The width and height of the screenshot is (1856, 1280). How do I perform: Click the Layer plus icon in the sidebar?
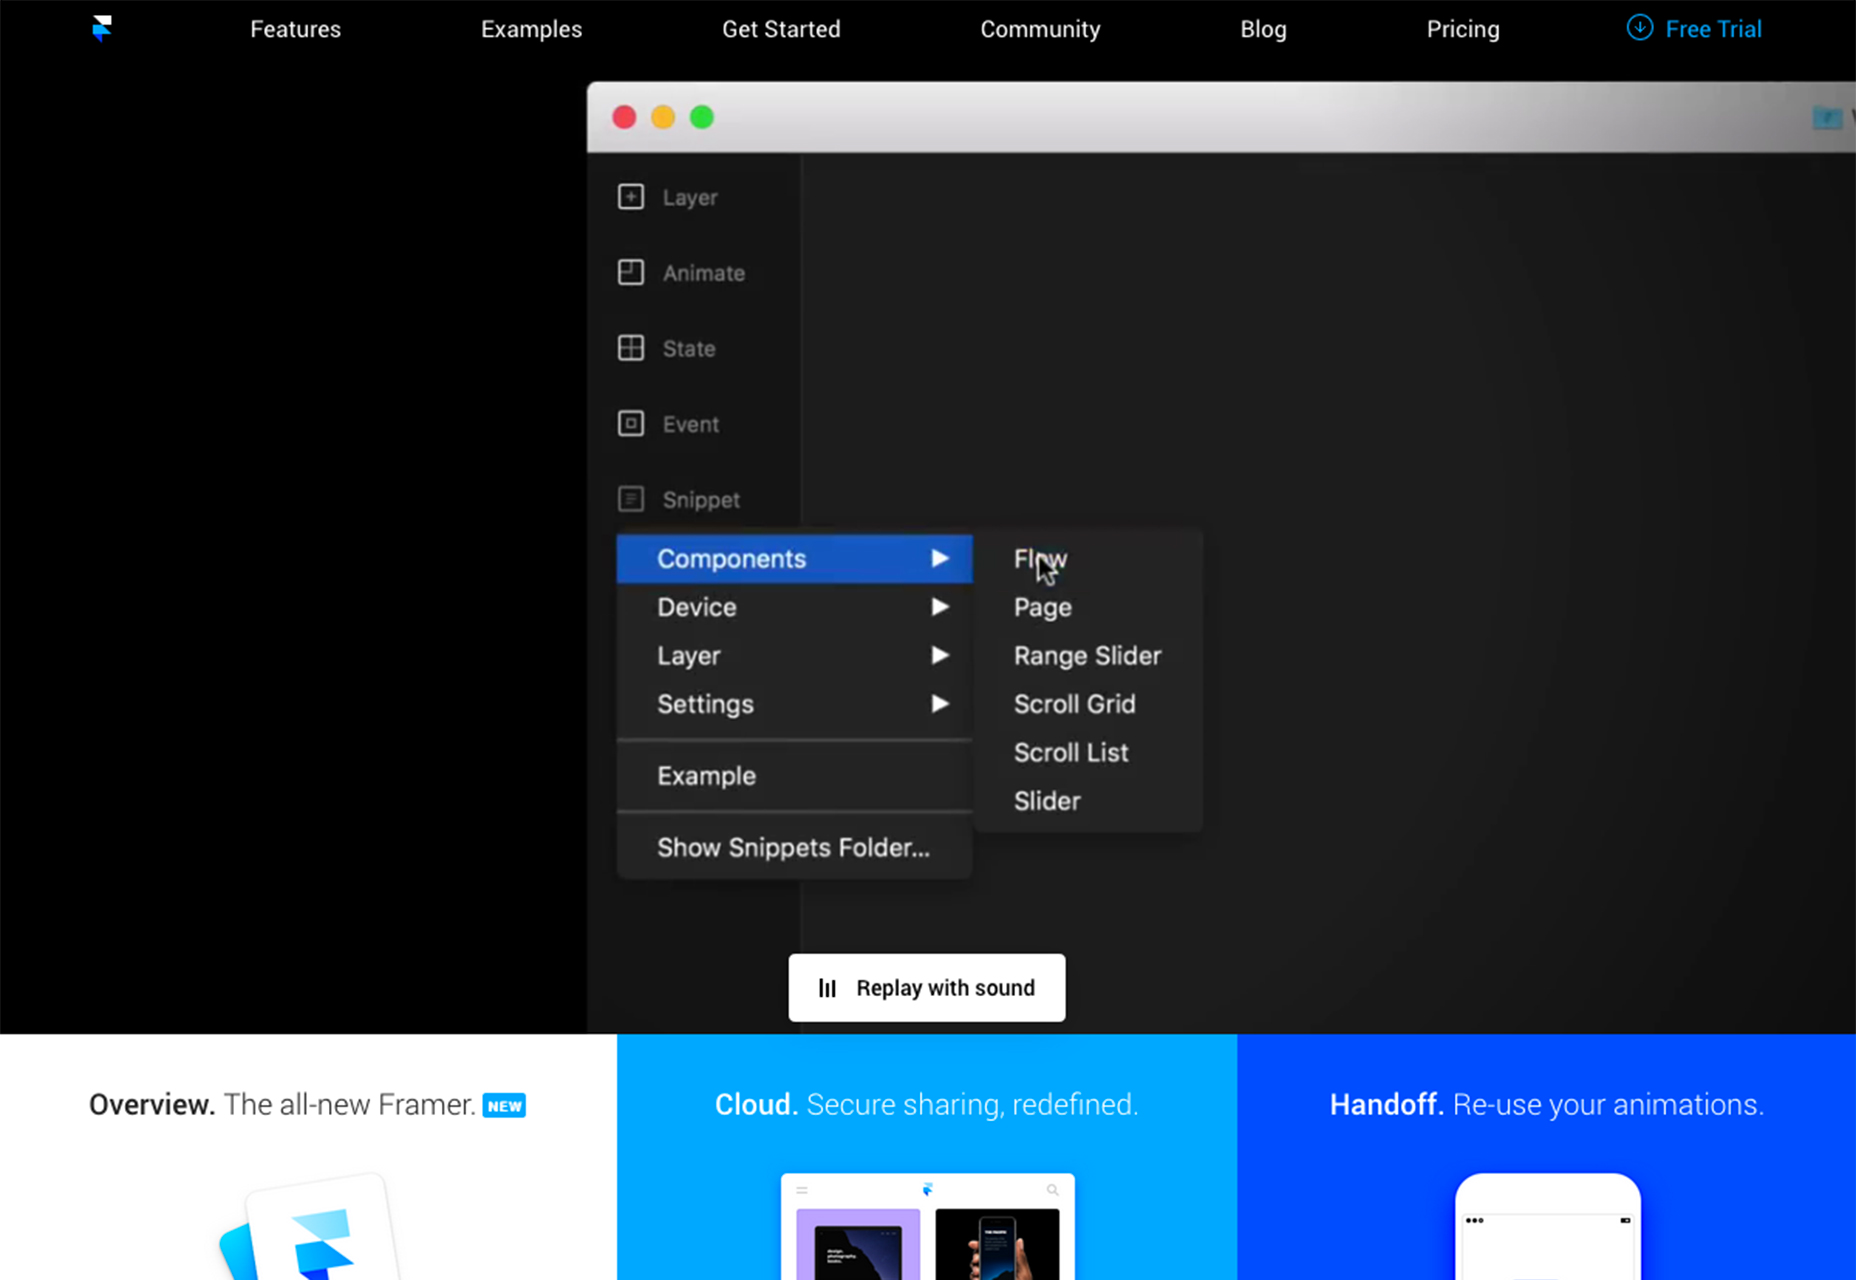pos(631,197)
